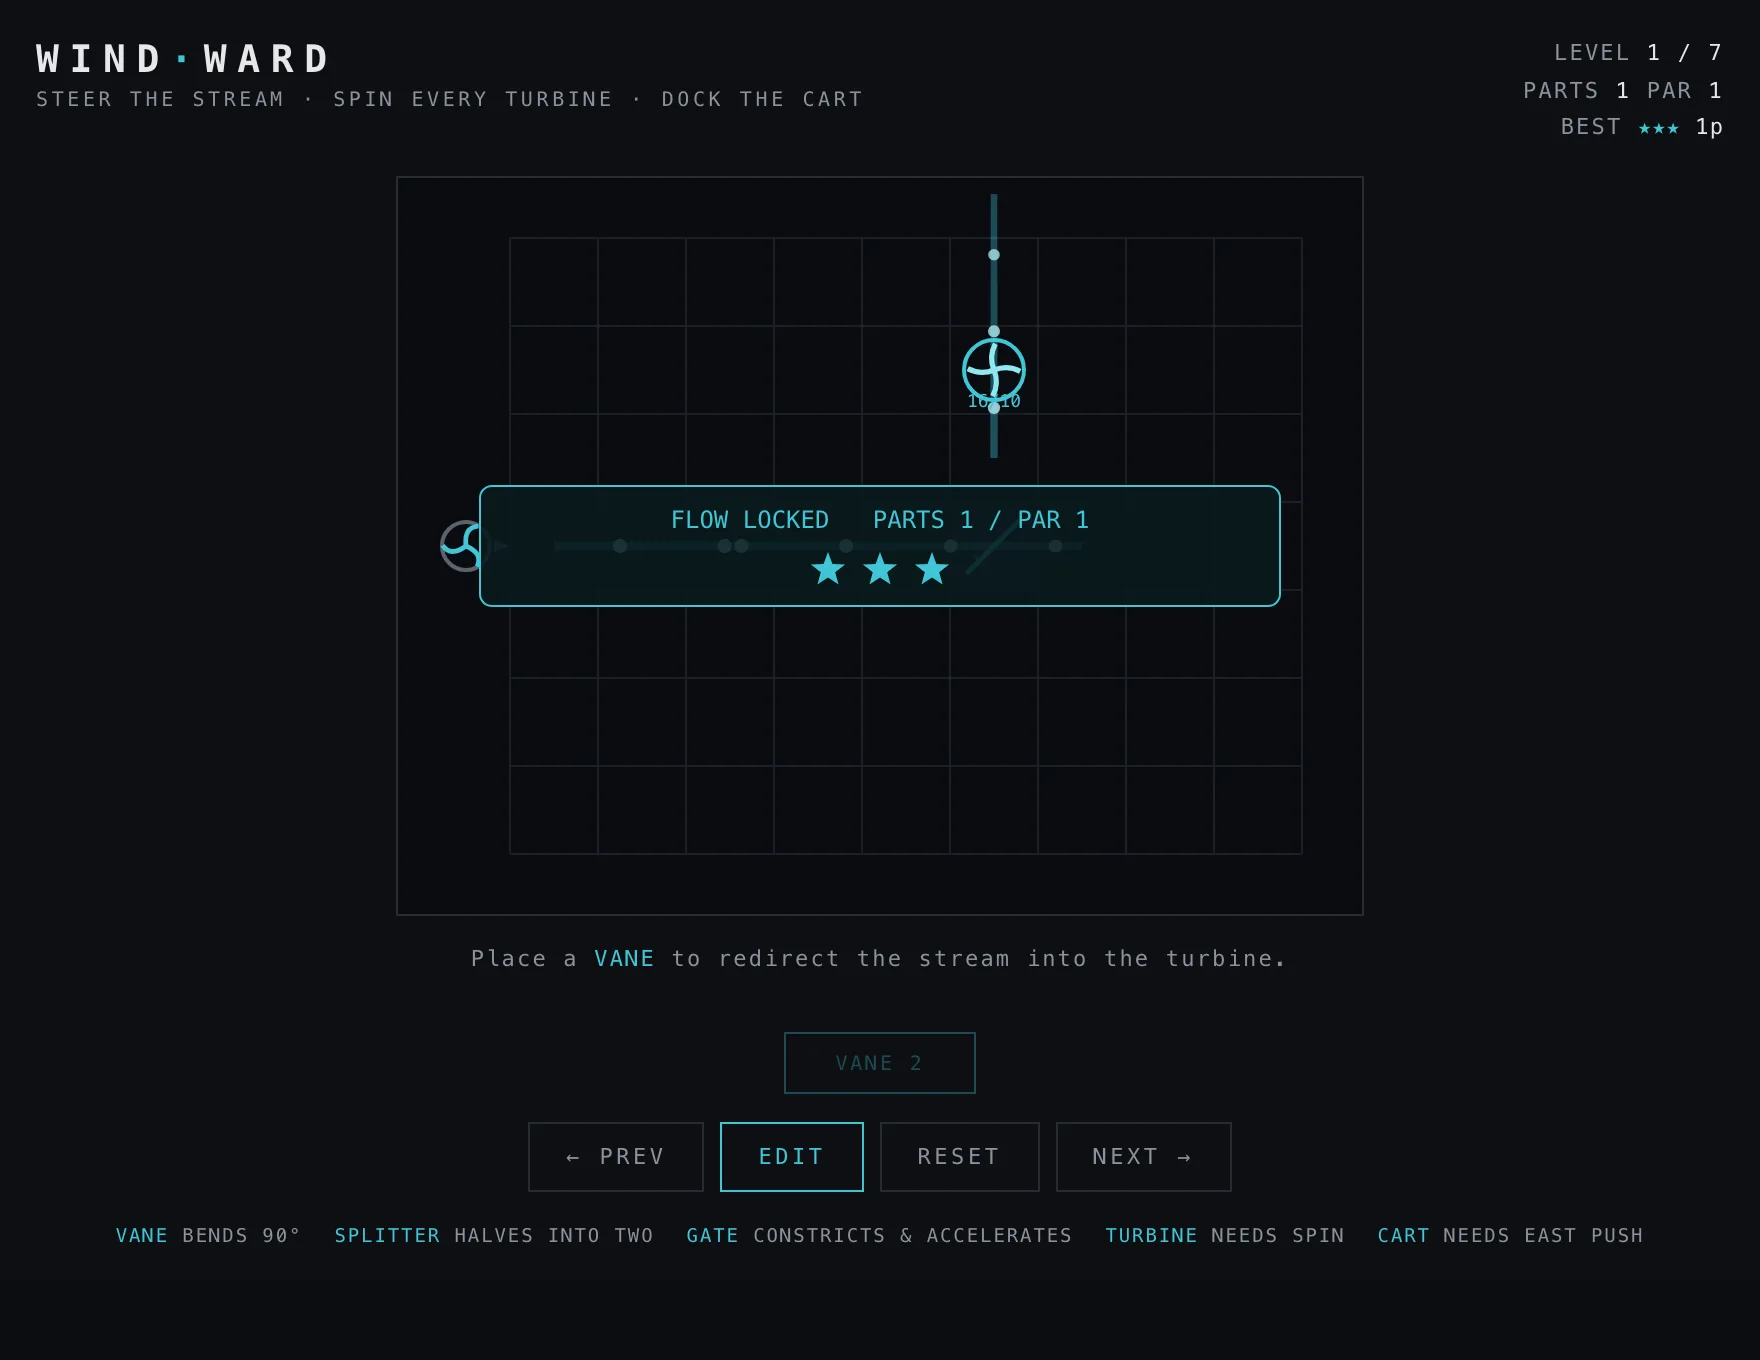Click the BEST stars 1p record
This screenshot has width=1760, height=1360.
point(1642,127)
